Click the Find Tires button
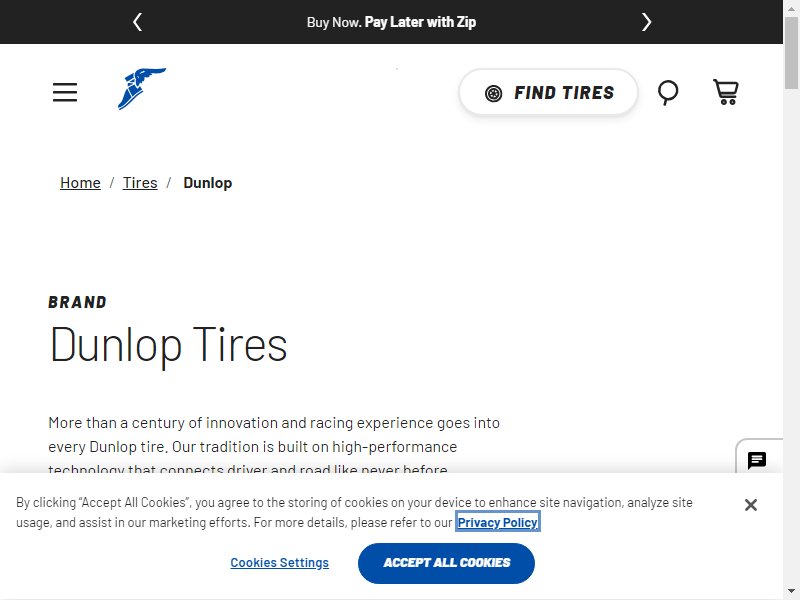800x600 pixels. point(548,92)
